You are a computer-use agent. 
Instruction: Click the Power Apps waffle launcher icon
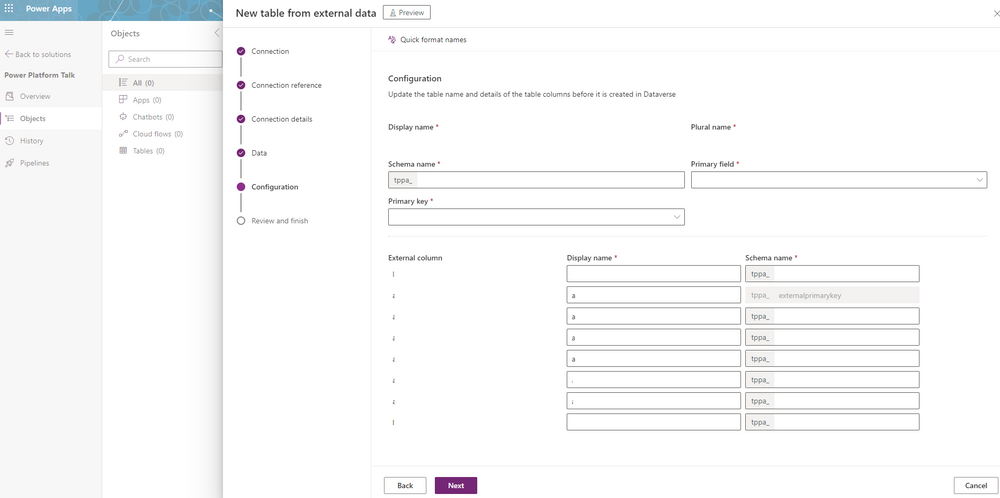tap(9, 10)
